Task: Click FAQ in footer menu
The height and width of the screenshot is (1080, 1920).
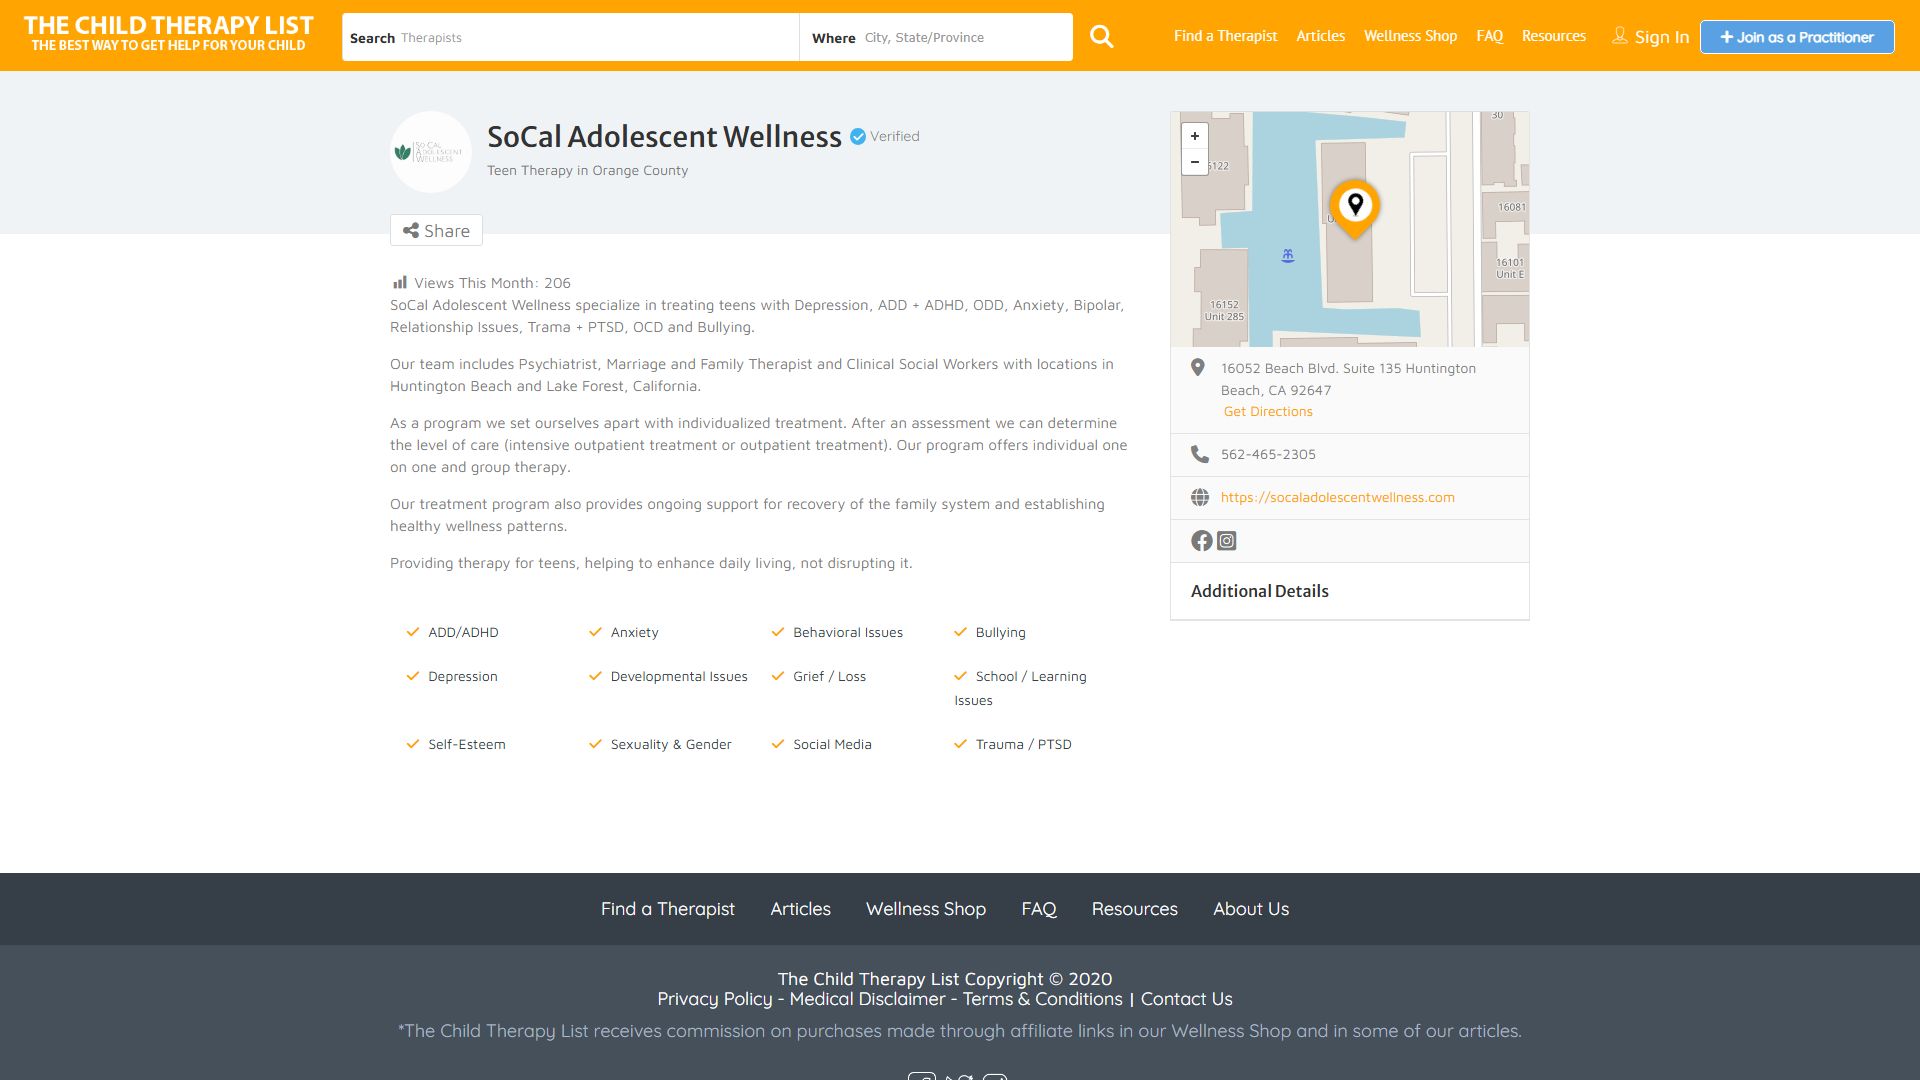Action: point(1038,909)
